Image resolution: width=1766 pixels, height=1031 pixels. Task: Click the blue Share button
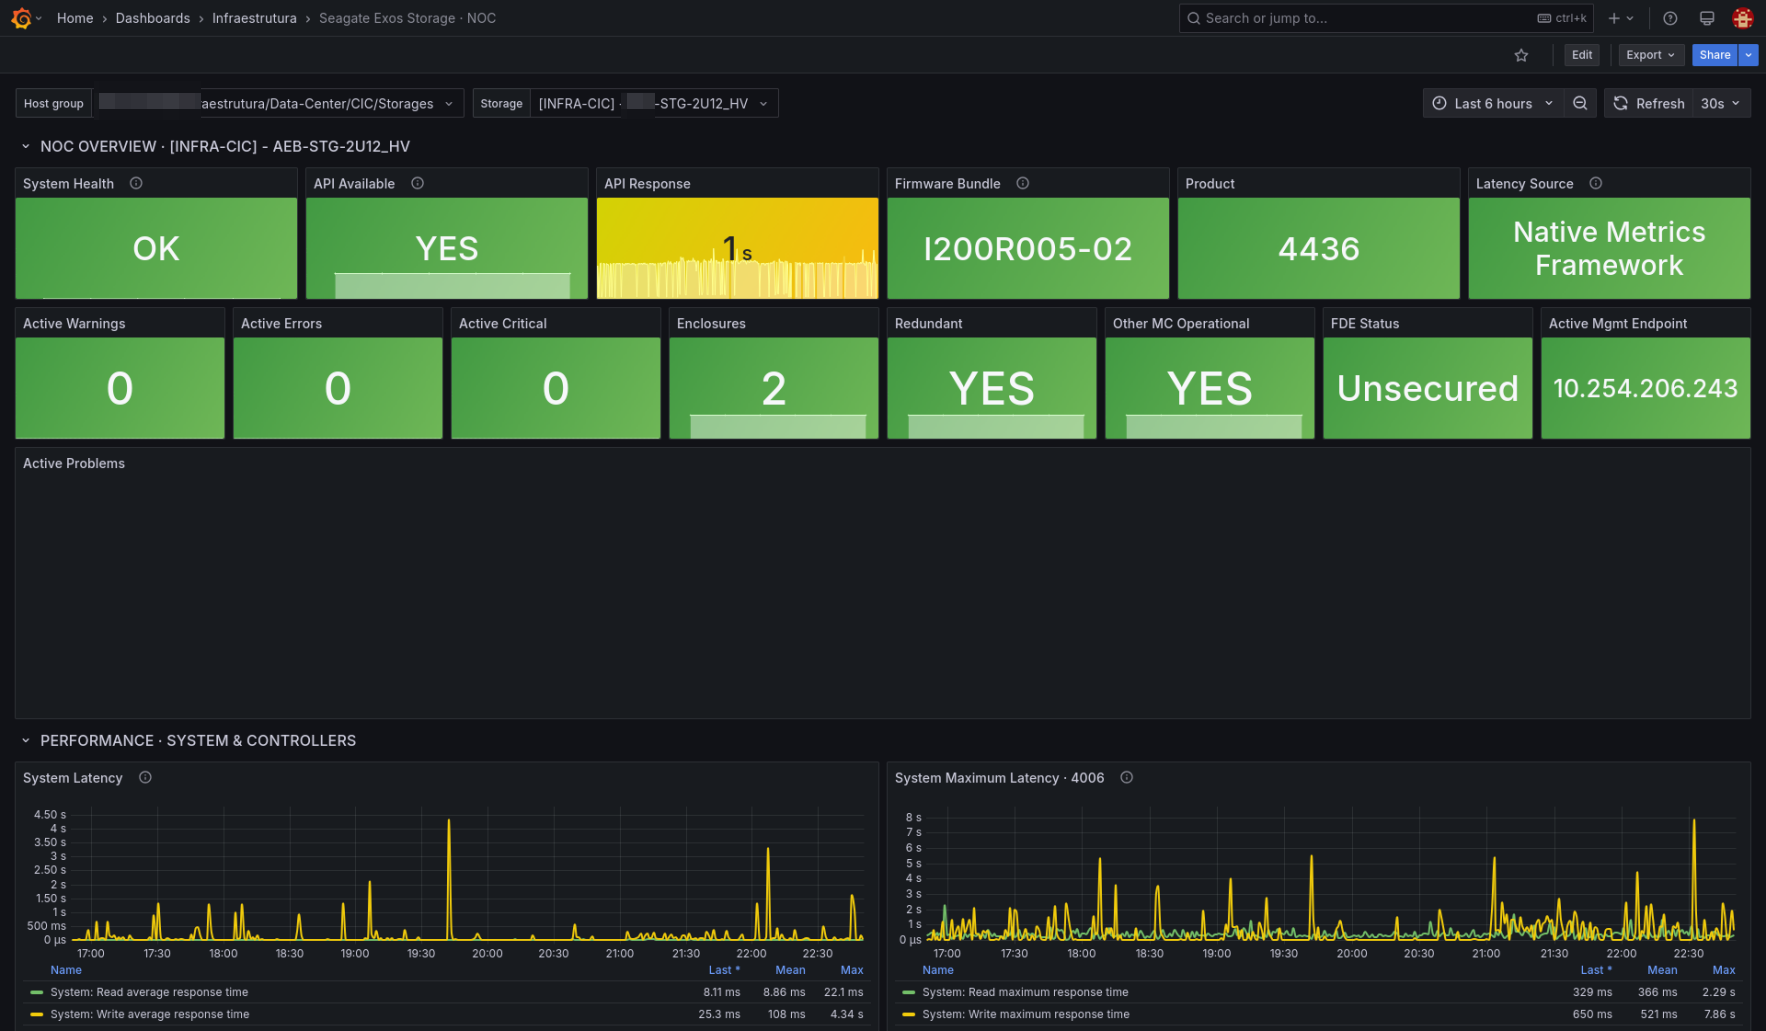[x=1714, y=55]
